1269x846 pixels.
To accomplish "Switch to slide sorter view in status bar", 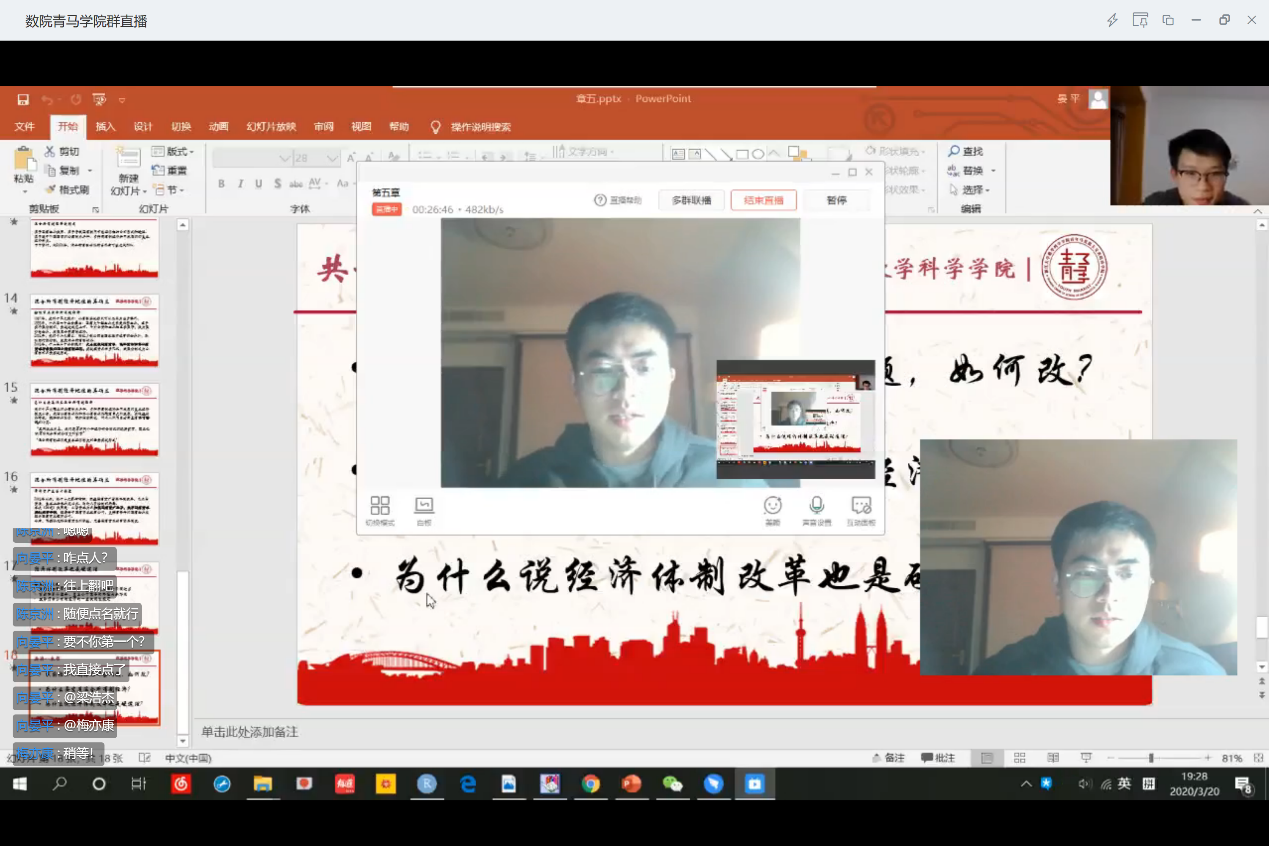I will (x=1020, y=758).
